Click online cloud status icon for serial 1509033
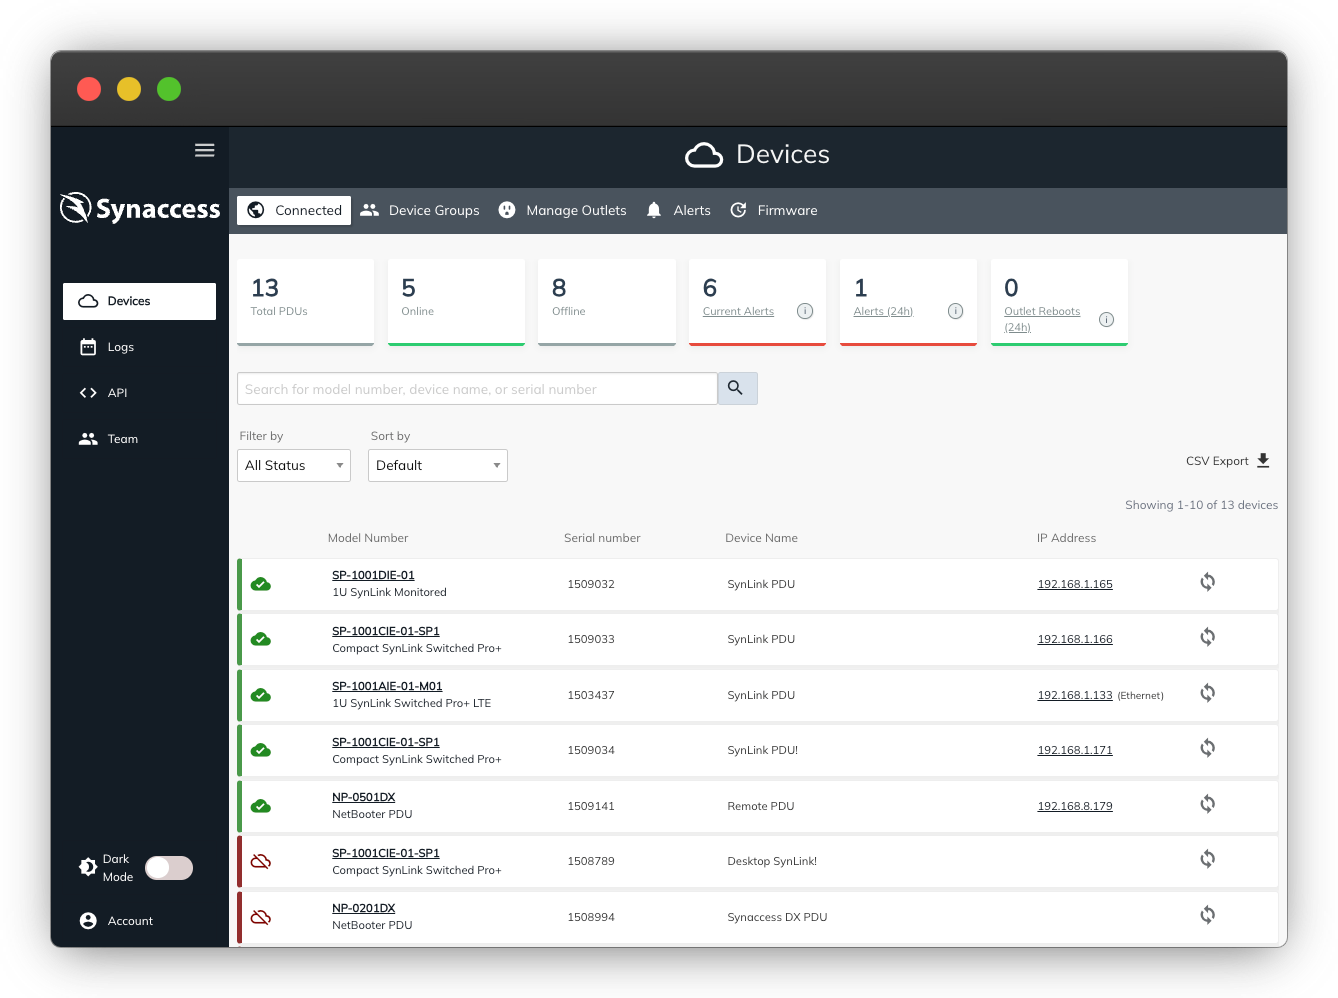Screen dimensions: 1338x998 pyautogui.click(x=261, y=639)
